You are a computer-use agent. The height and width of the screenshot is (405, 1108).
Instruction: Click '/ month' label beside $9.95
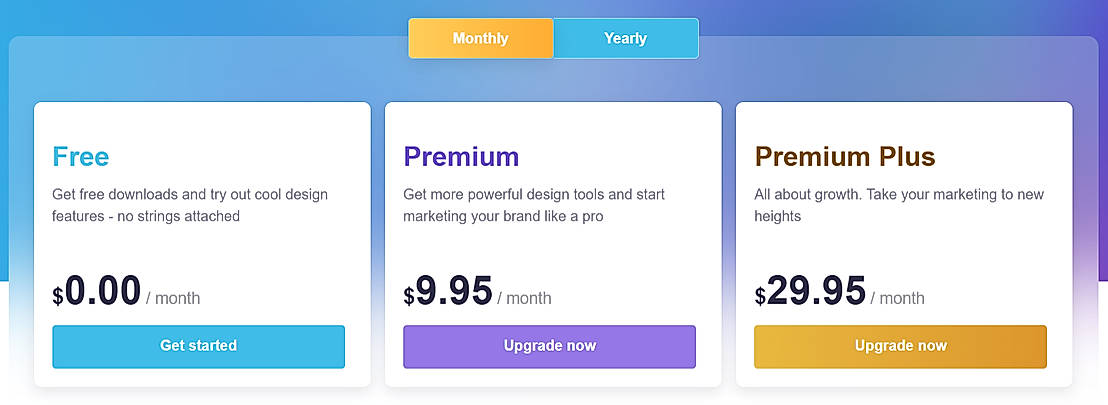[524, 298]
